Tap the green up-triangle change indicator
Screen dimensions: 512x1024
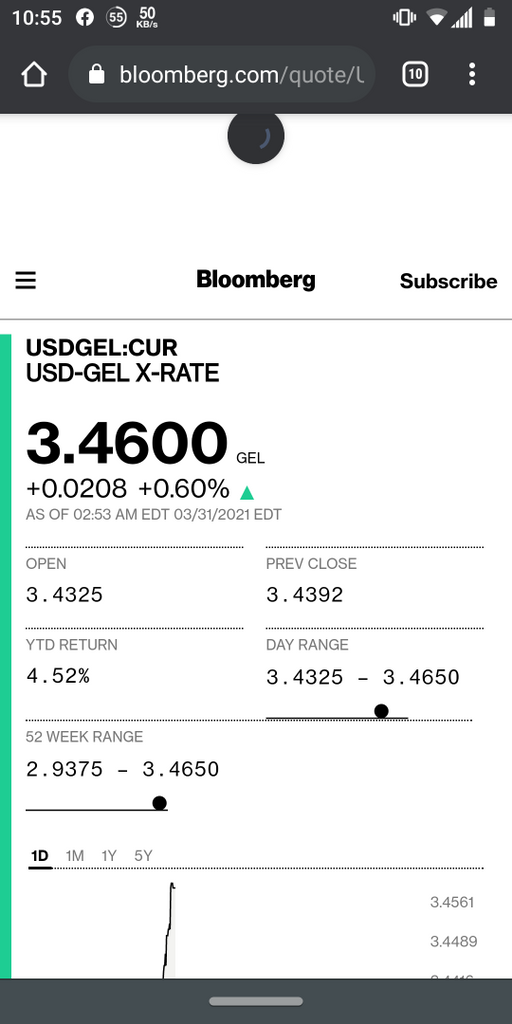[x=247, y=492]
